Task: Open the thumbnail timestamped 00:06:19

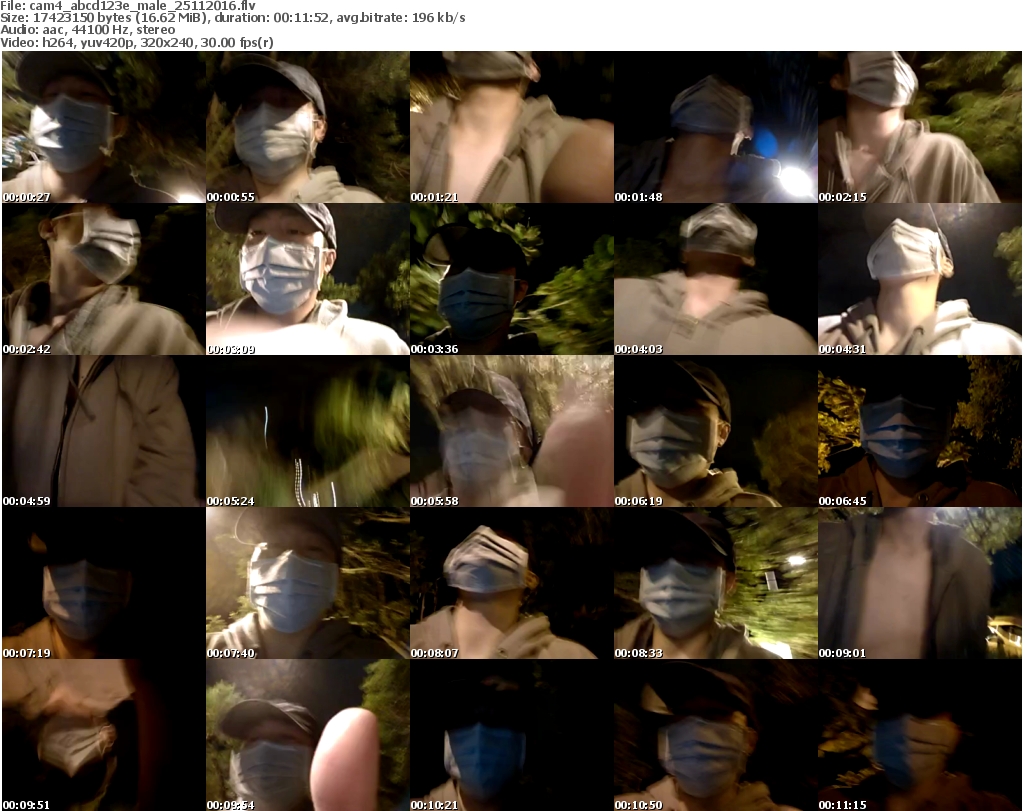Action: click(x=716, y=431)
